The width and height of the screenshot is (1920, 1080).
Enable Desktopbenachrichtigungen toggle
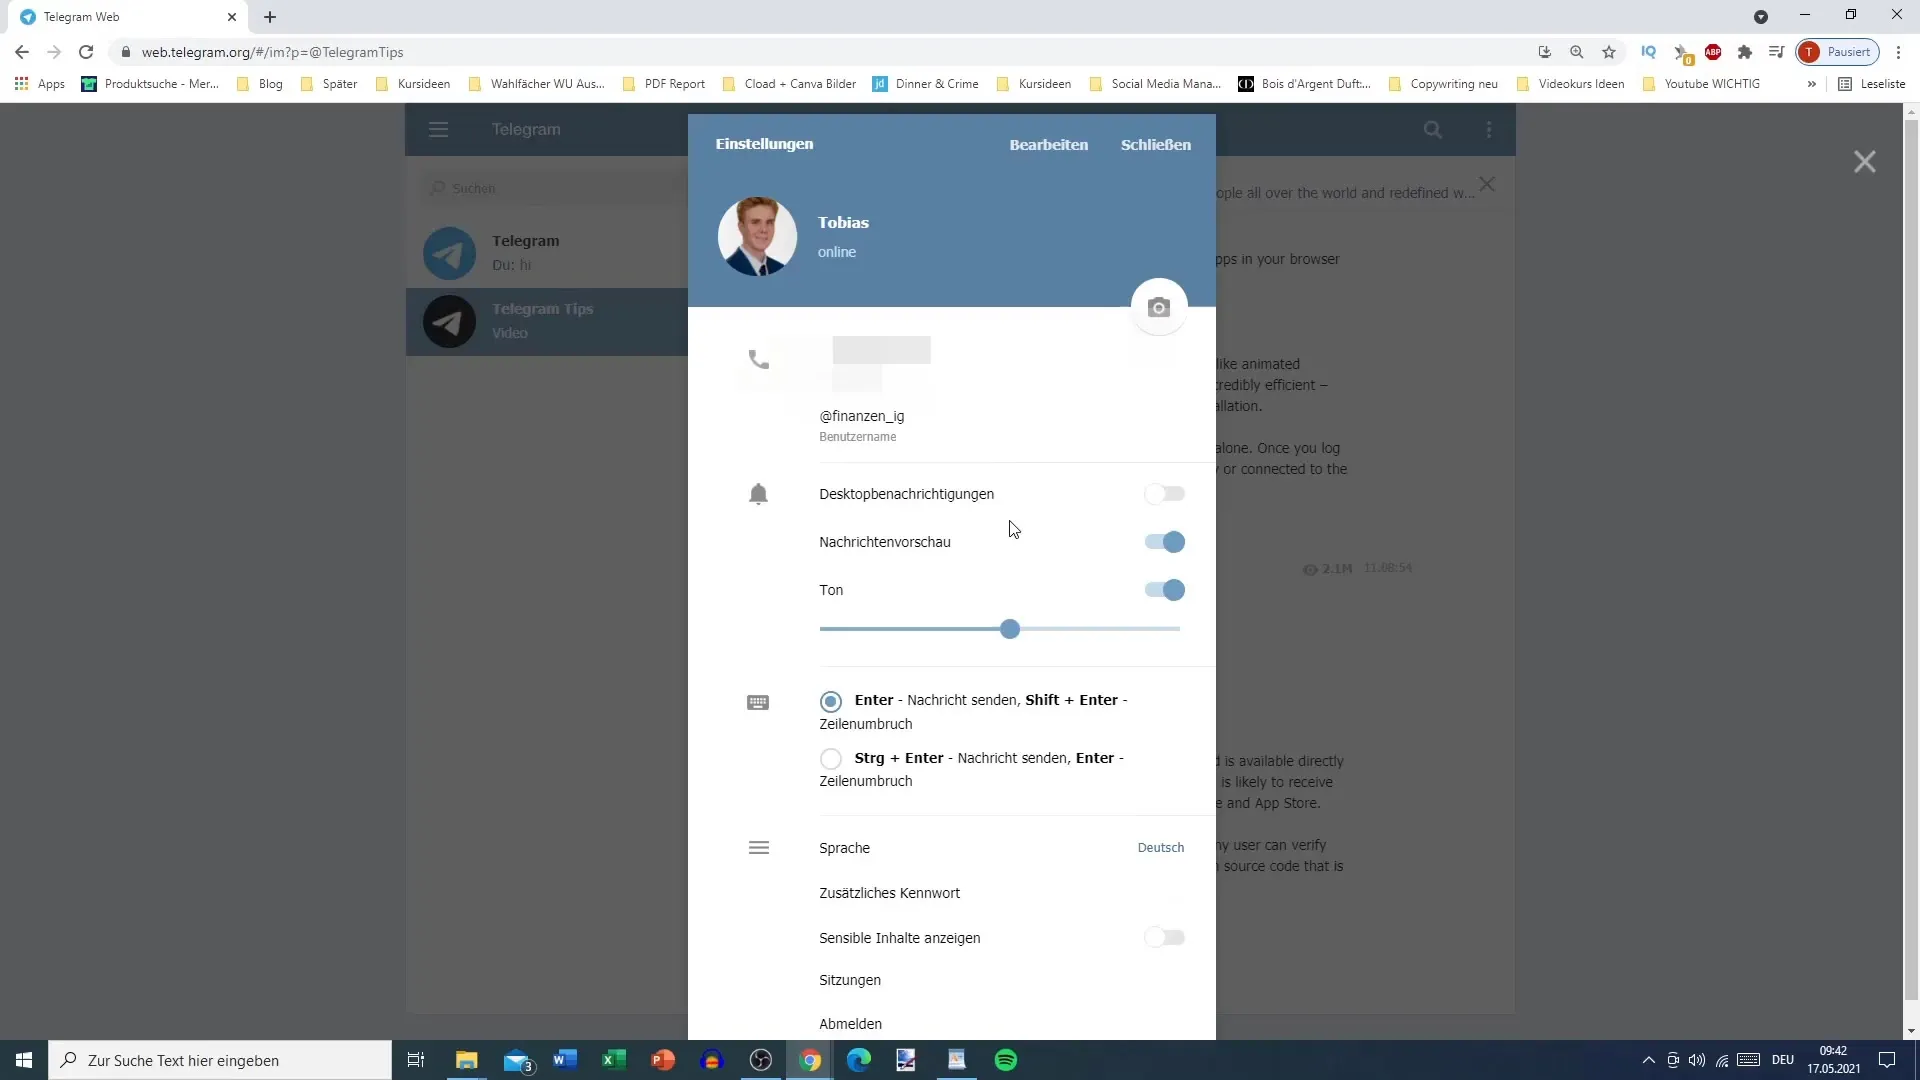point(1165,494)
